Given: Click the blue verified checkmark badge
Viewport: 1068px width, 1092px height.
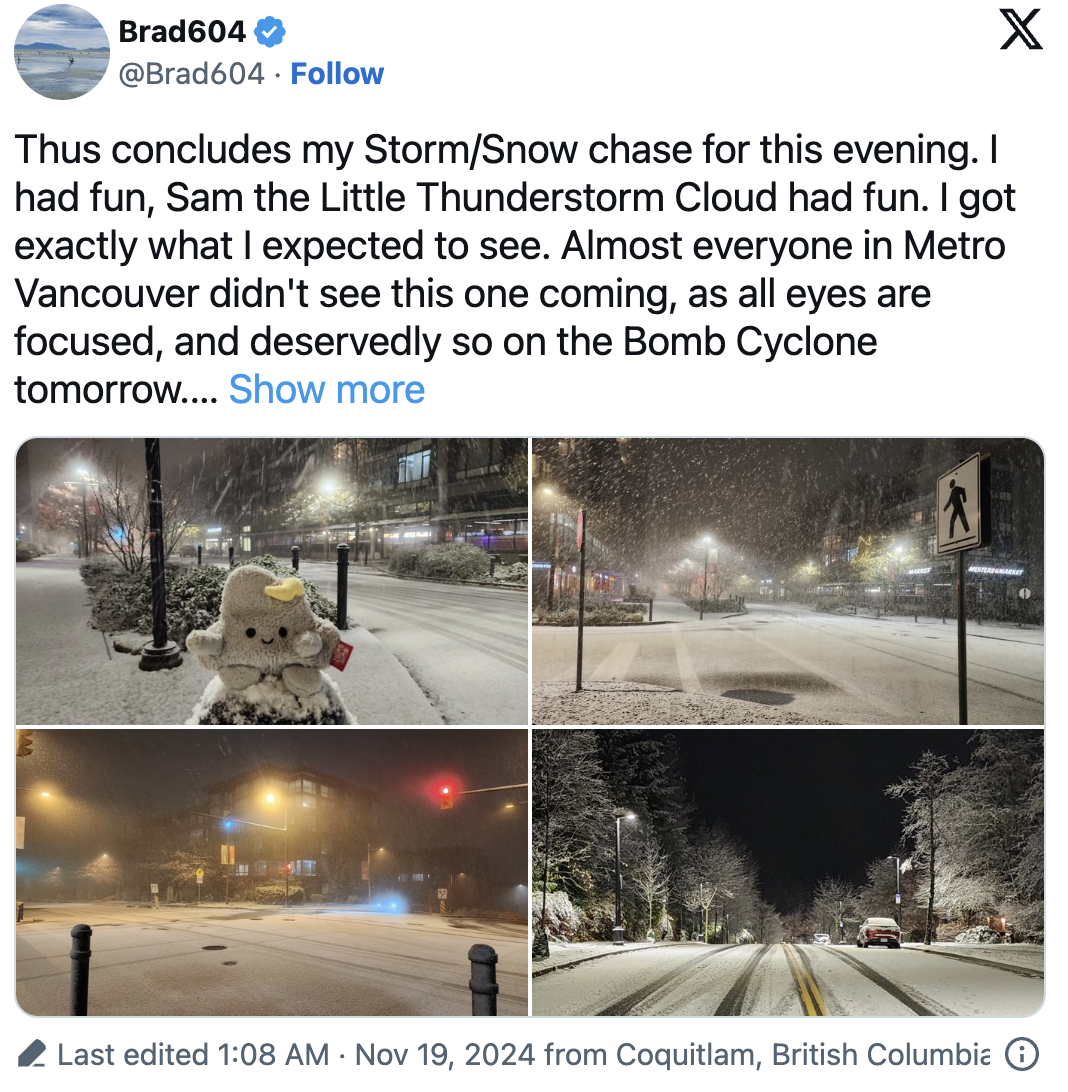Looking at the screenshot, I should pyautogui.click(x=269, y=32).
